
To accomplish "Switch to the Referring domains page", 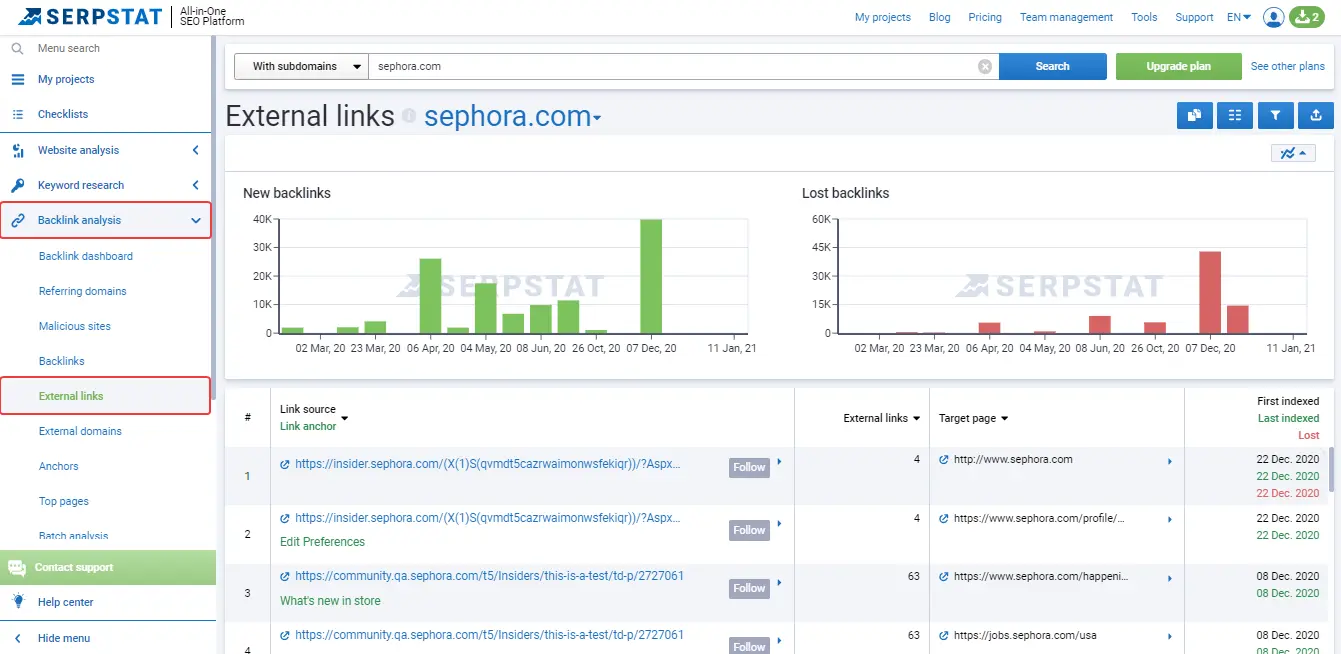I will pyautogui.click(x=82, y=290).
